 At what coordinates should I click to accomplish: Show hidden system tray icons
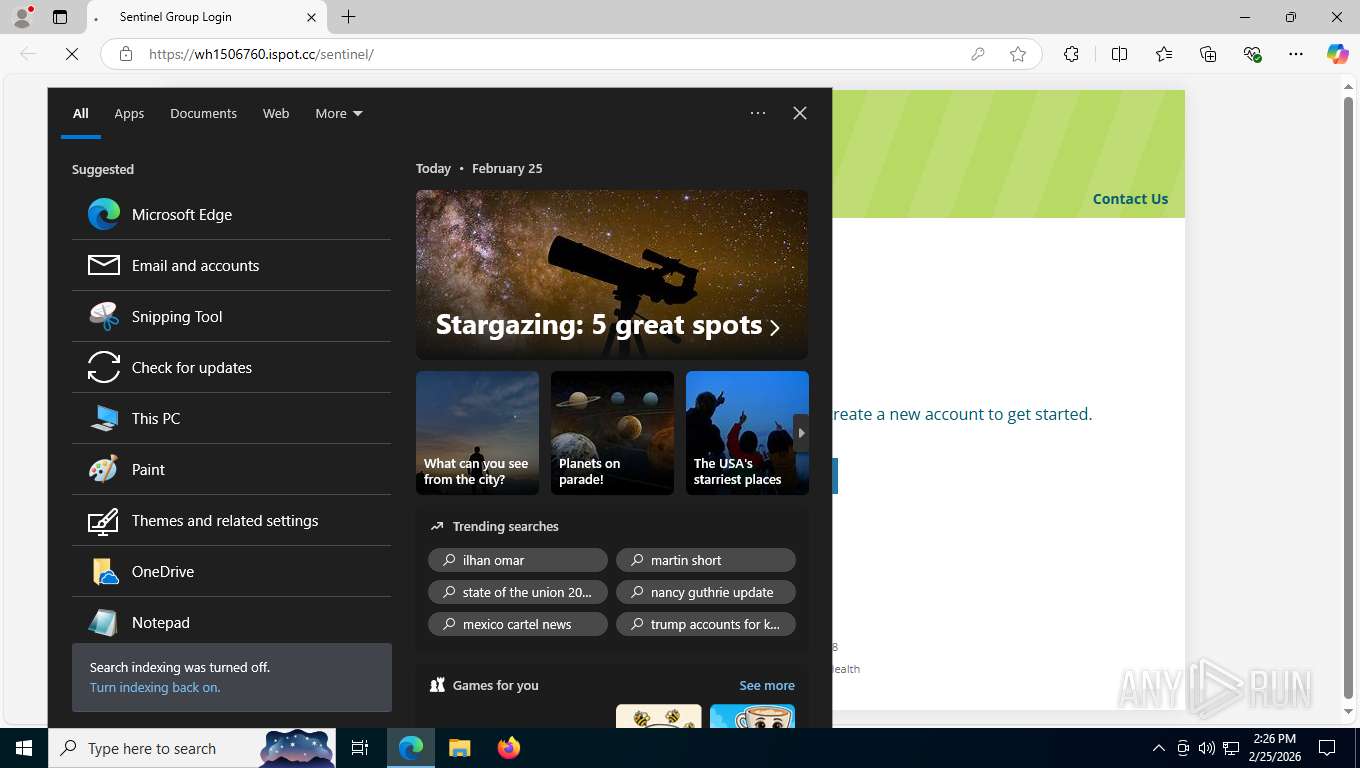point(1158,748)
